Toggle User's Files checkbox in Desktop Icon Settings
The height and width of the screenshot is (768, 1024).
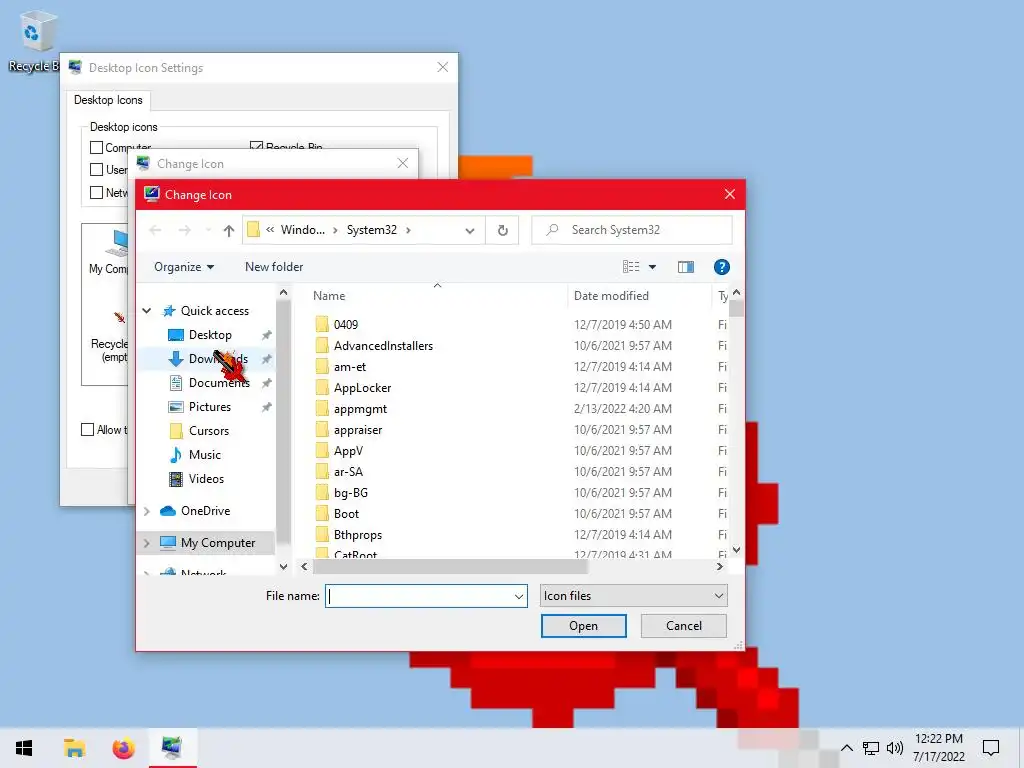coord(97,170)
